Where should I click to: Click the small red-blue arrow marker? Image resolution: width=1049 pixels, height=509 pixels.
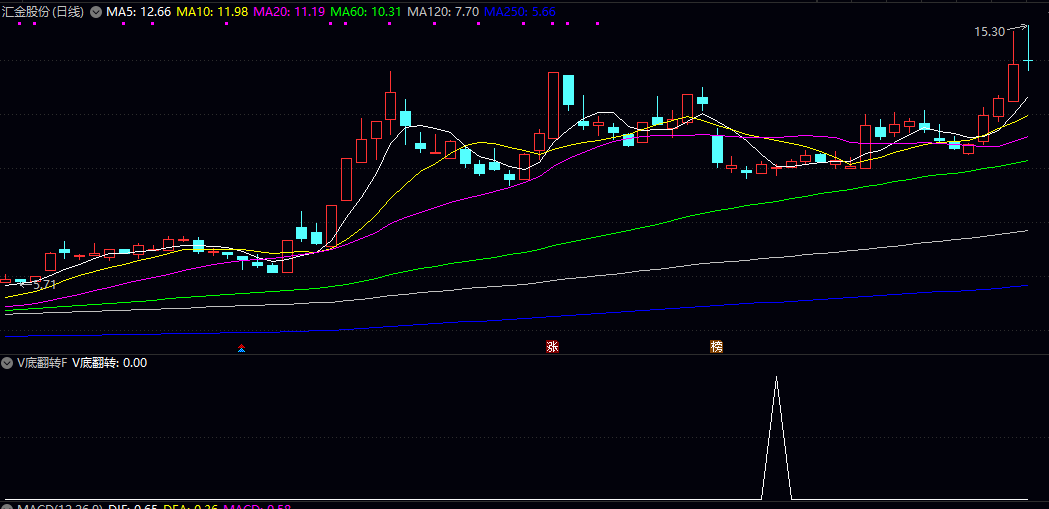(240, 348)
